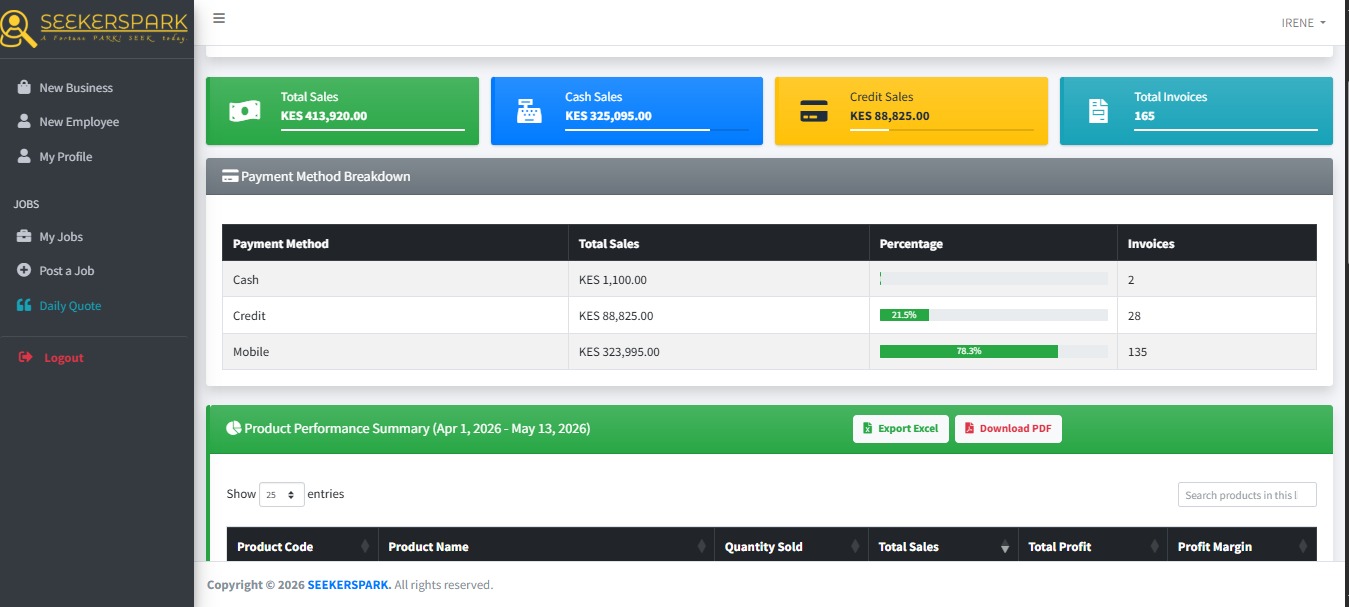This screenshot has width=1349, height=607.
Task: Click the Total Sales money bill icon
Action: [x=245, y=112]
